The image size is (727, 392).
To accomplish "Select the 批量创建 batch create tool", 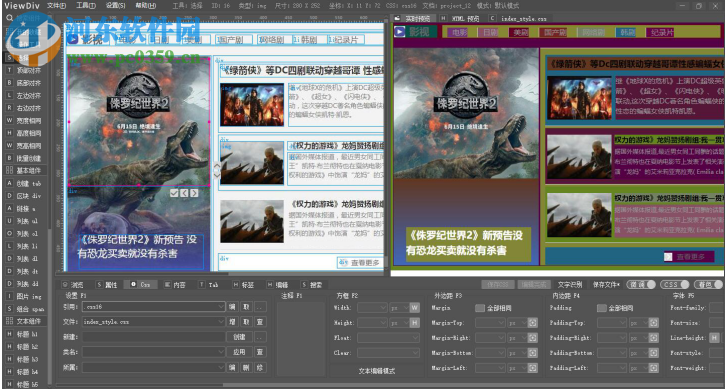I will (x=25, y=158).
